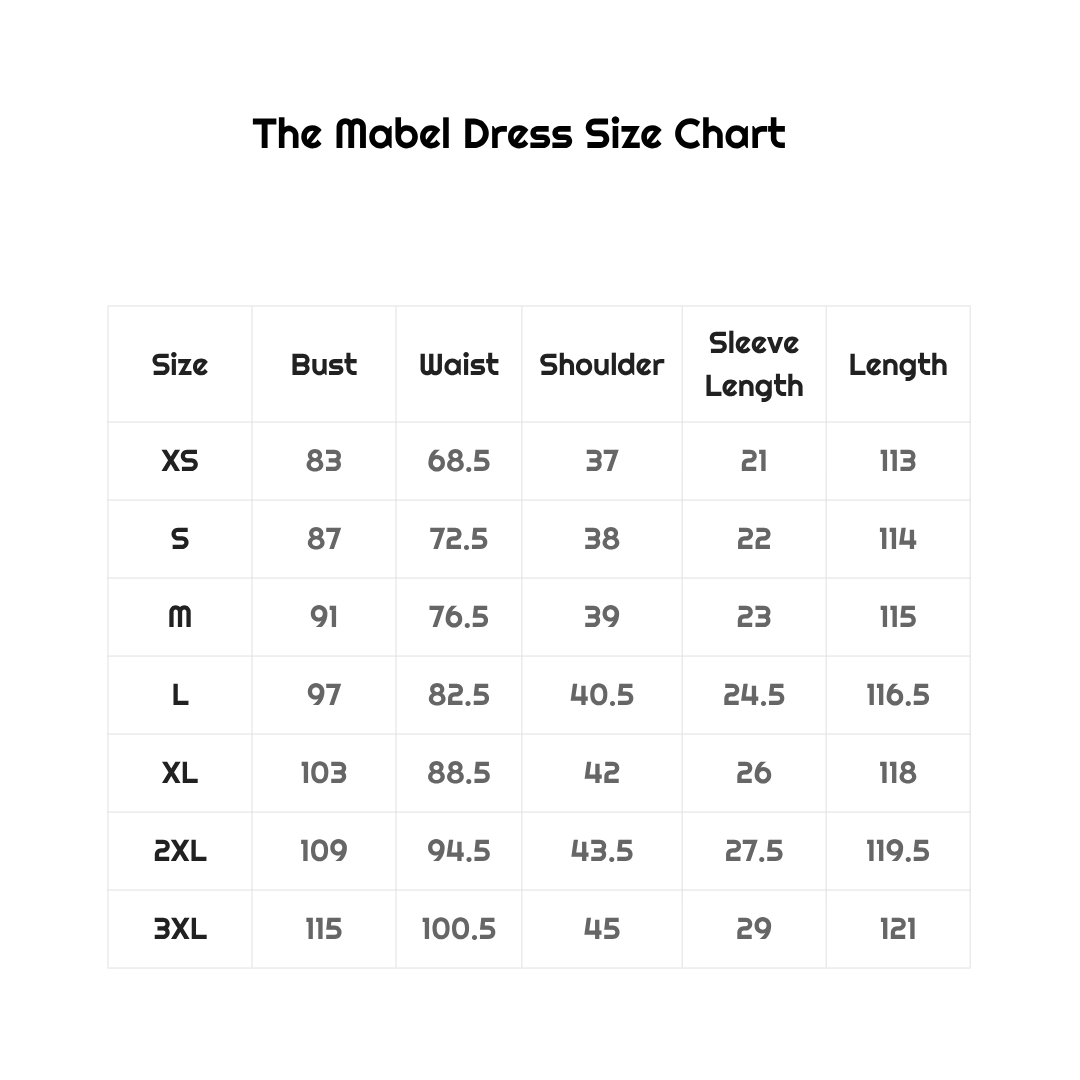Viewport: 1080px width, 1080px height.
Task: Click the Size column header
Action: click(180, 365)
